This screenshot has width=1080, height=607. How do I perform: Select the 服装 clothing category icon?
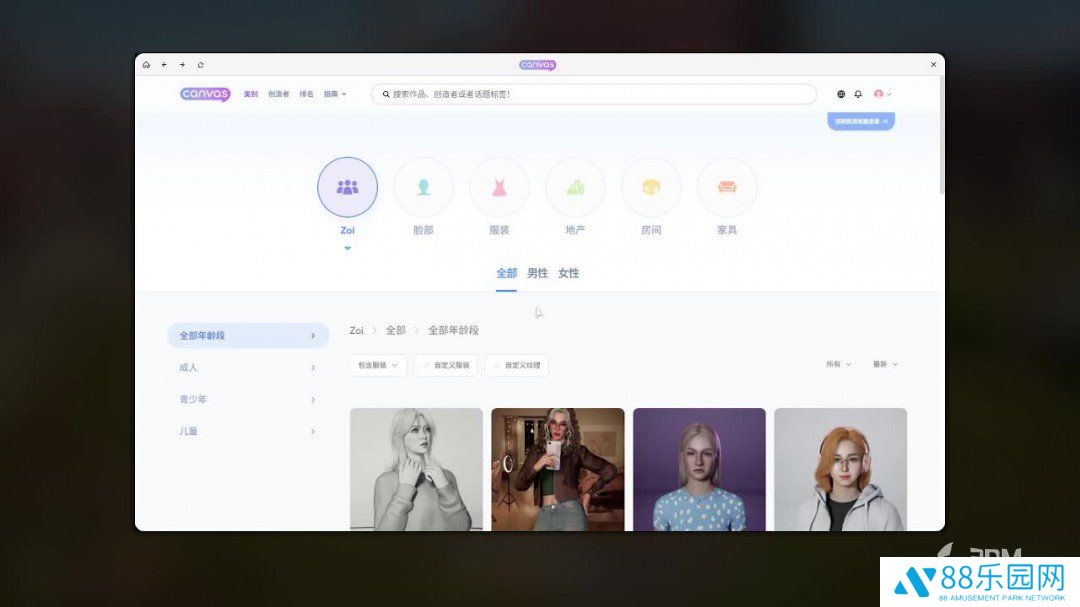click(x=499, y=187)
